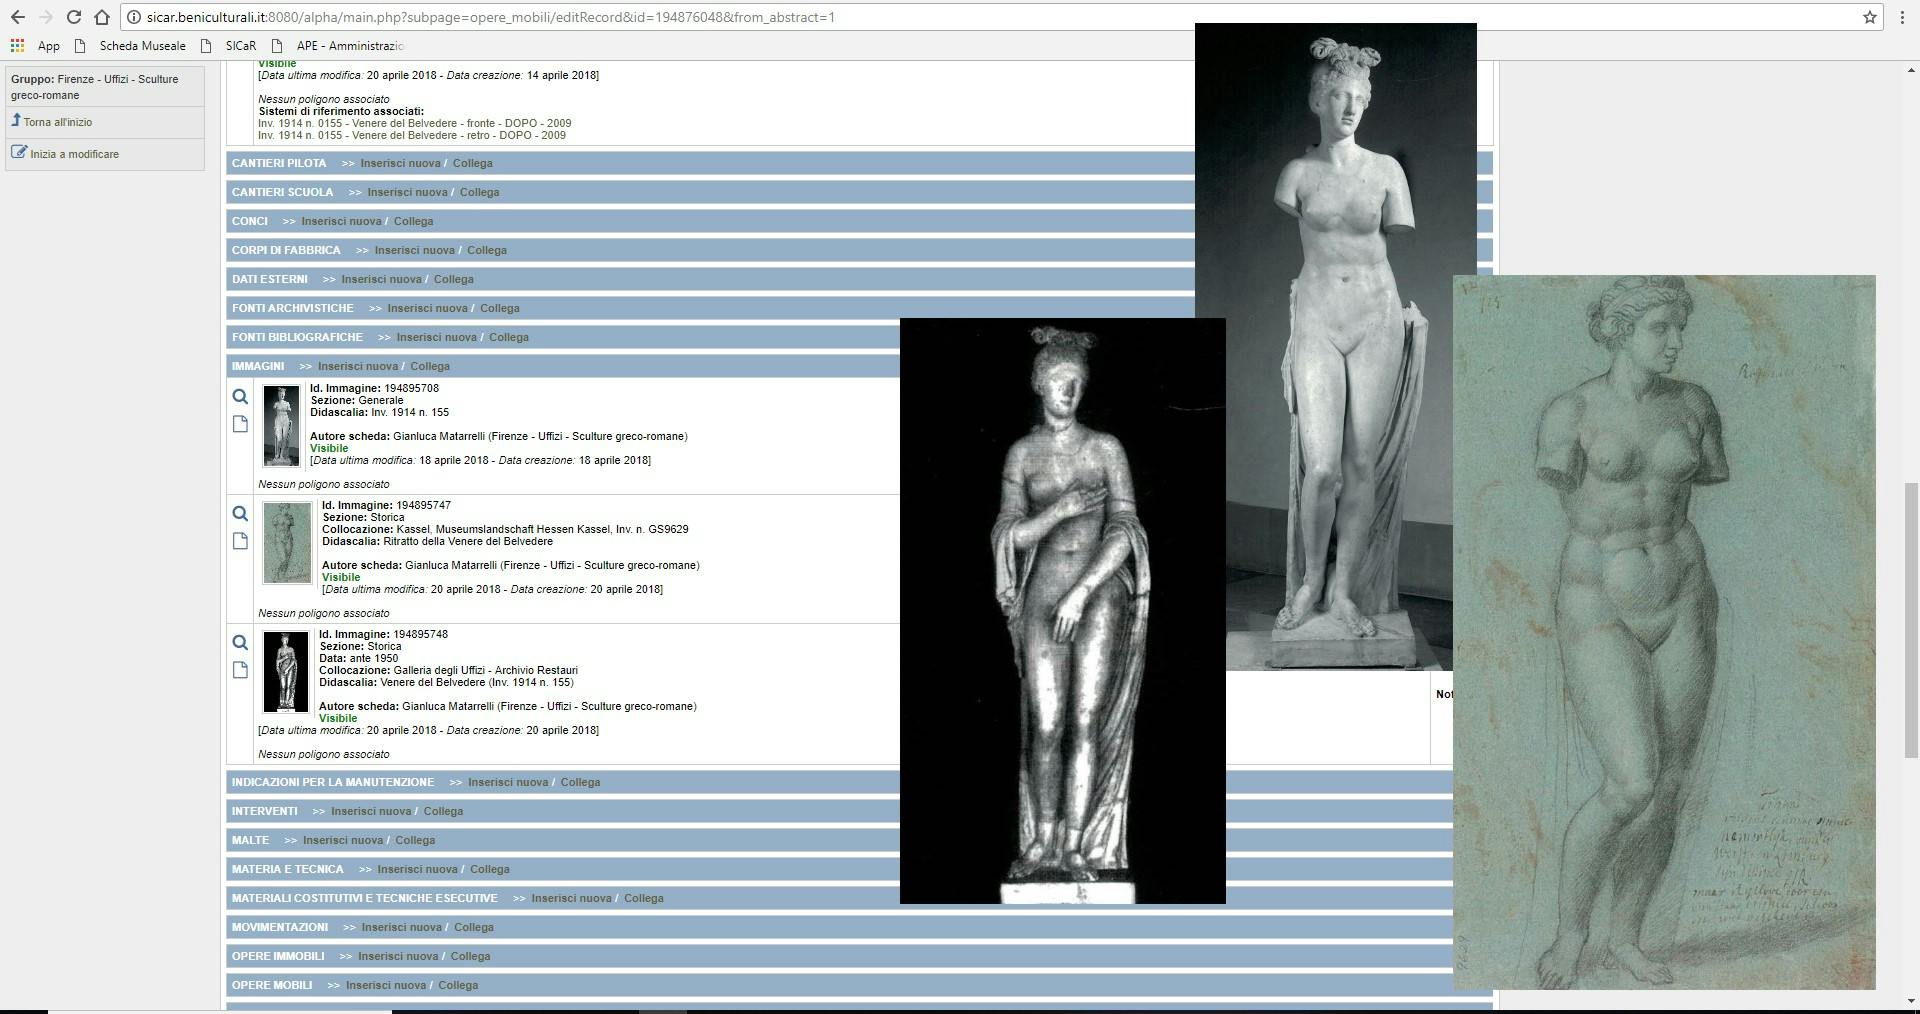
Task: Click the Inizia a modificare edit link
Action: (x=74, y=154)
